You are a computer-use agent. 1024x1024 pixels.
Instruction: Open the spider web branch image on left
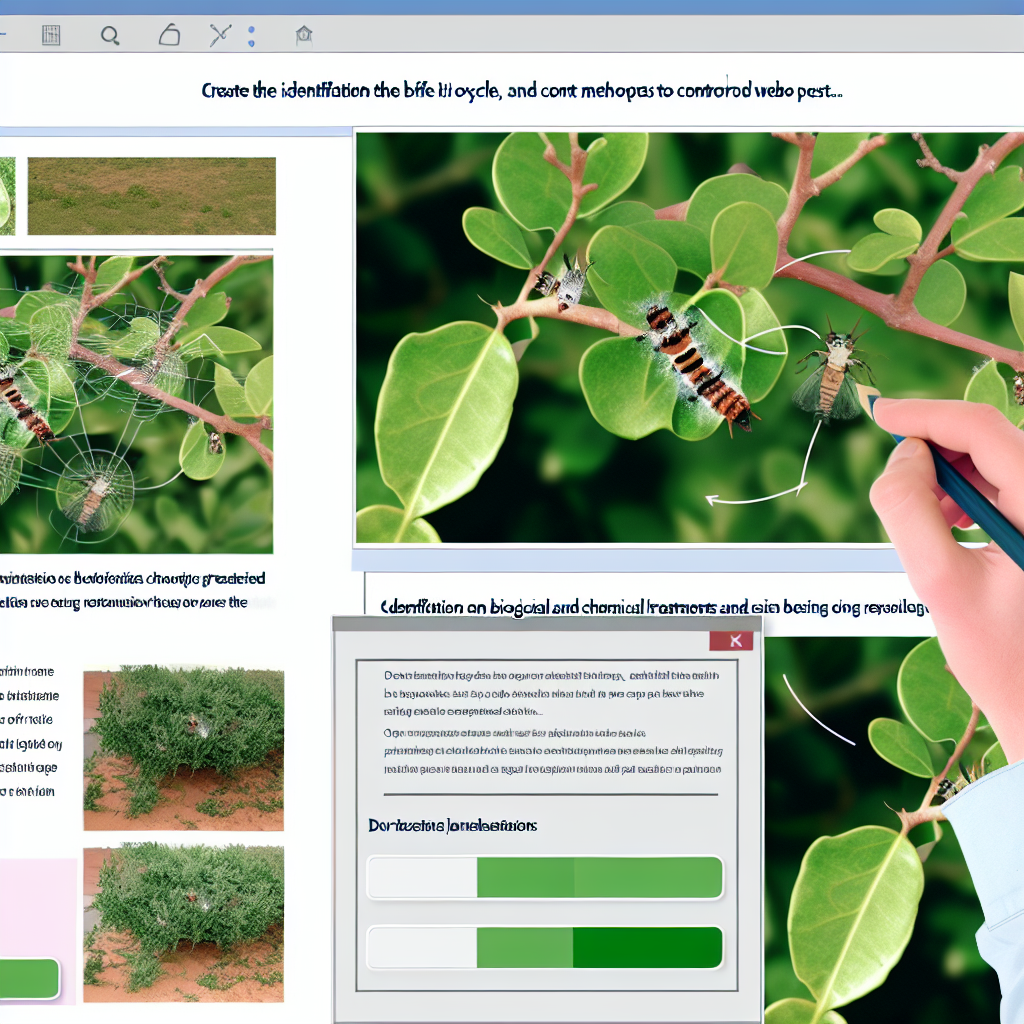click(x=136, y=403)
